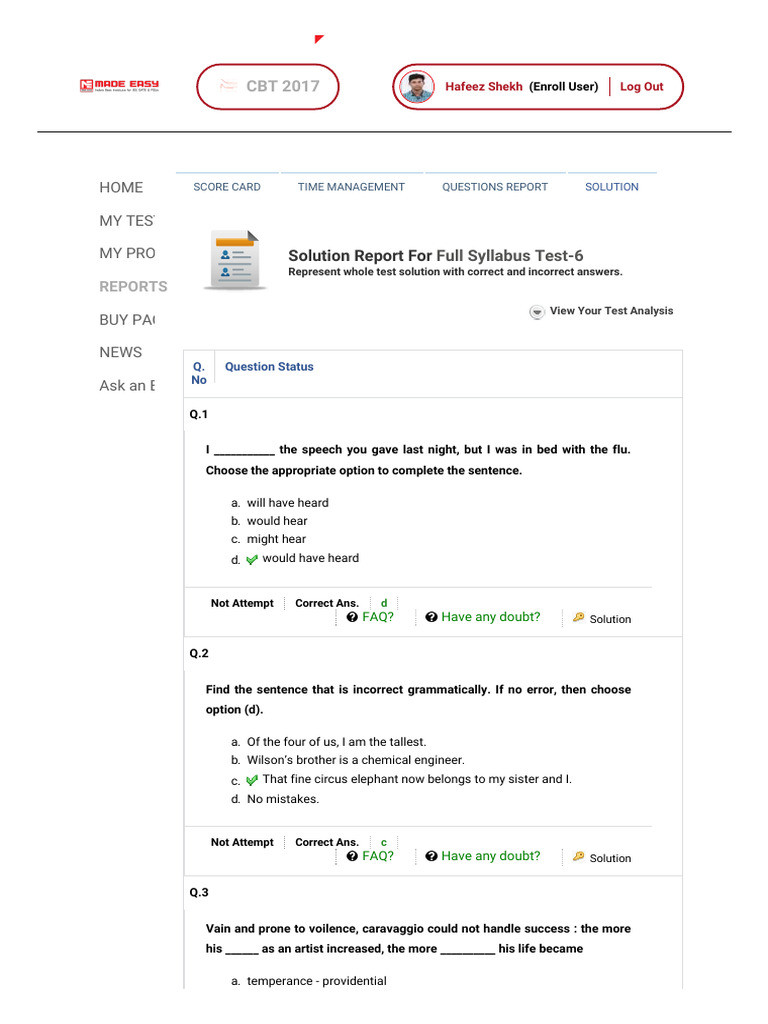The height and width of the screenshot is (1024, 768).
Task: Go to HOME in the sidebar
Action: coord(121,187)
